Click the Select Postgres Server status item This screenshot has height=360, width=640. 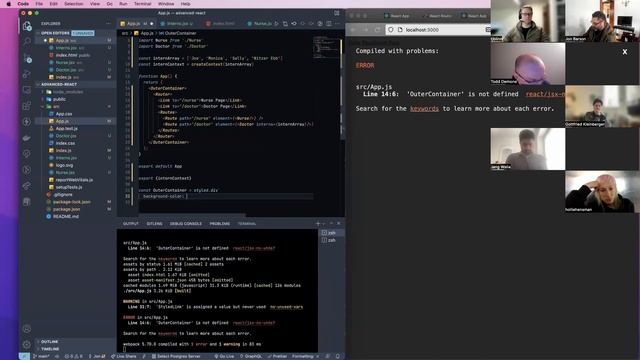pos(176,356)
